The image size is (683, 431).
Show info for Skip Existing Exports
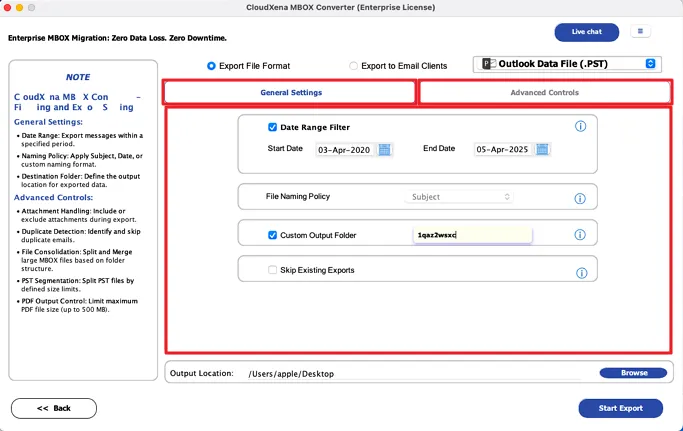582,273
